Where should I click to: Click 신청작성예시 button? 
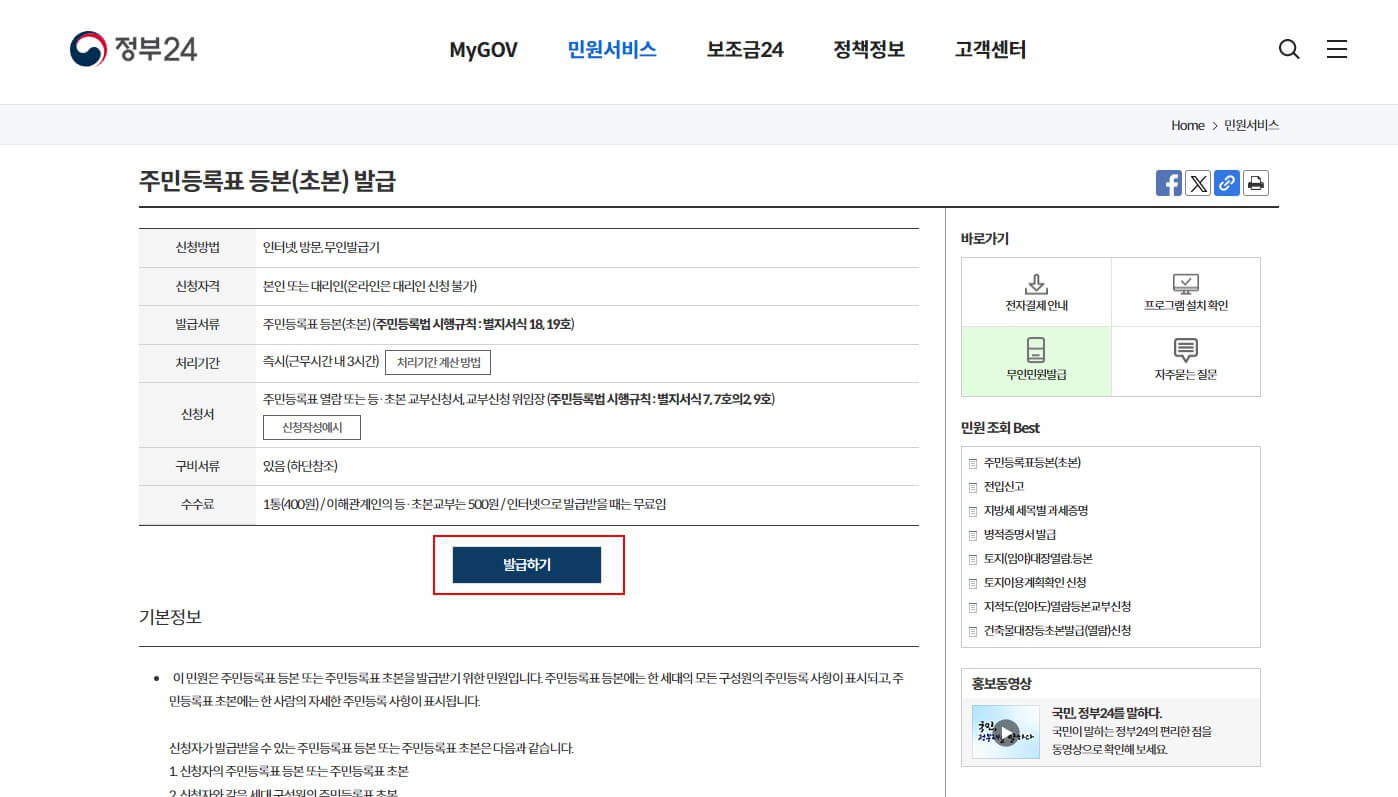(x=311, y=427)
